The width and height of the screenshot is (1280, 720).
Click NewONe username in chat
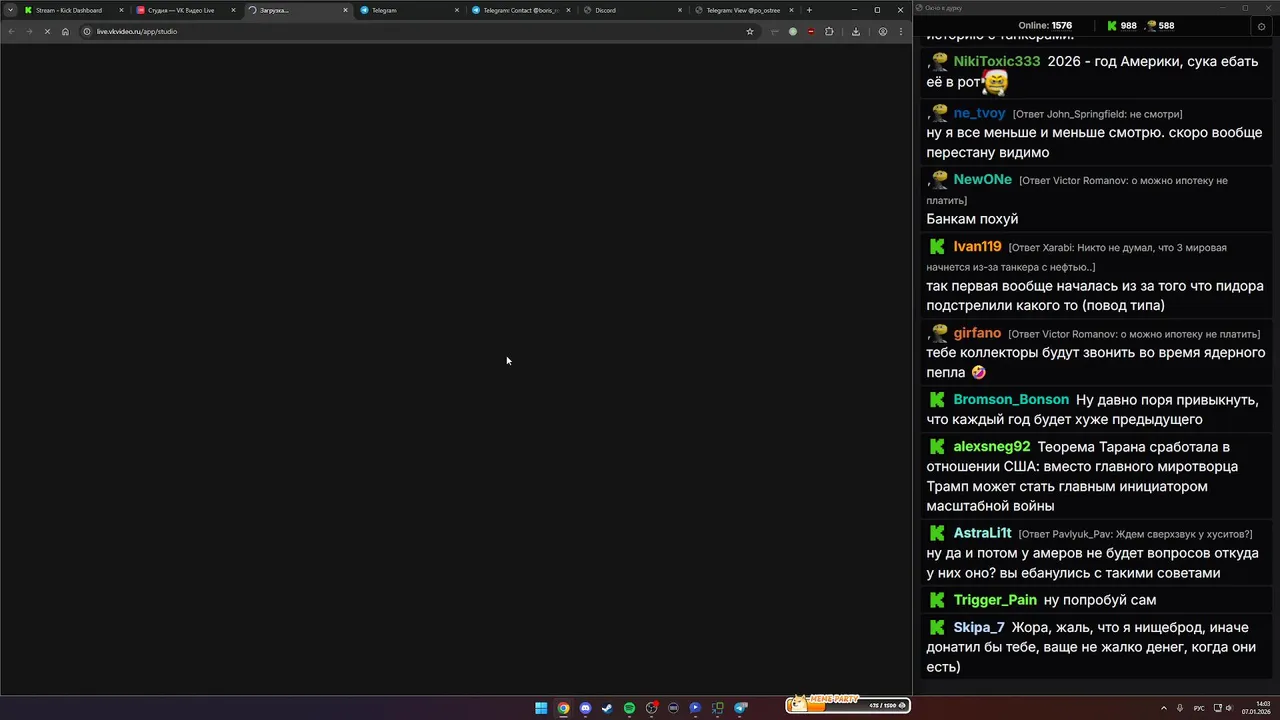pos(982,179)
